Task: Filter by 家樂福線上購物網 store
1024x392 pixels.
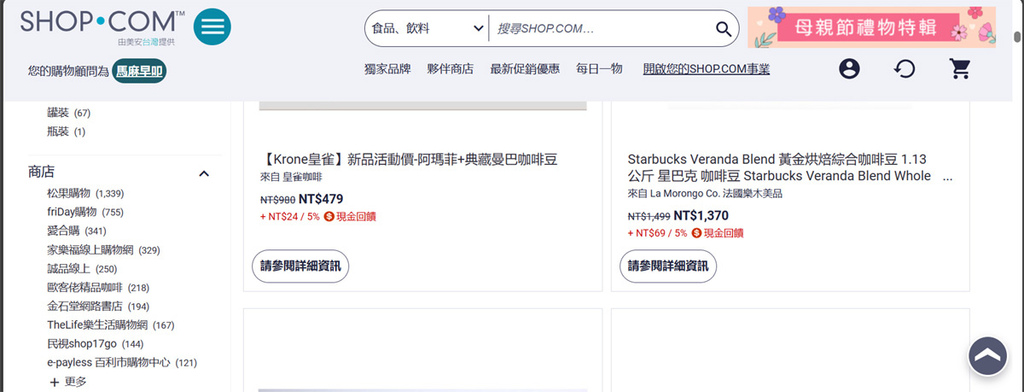Action: tap(103, 250)
